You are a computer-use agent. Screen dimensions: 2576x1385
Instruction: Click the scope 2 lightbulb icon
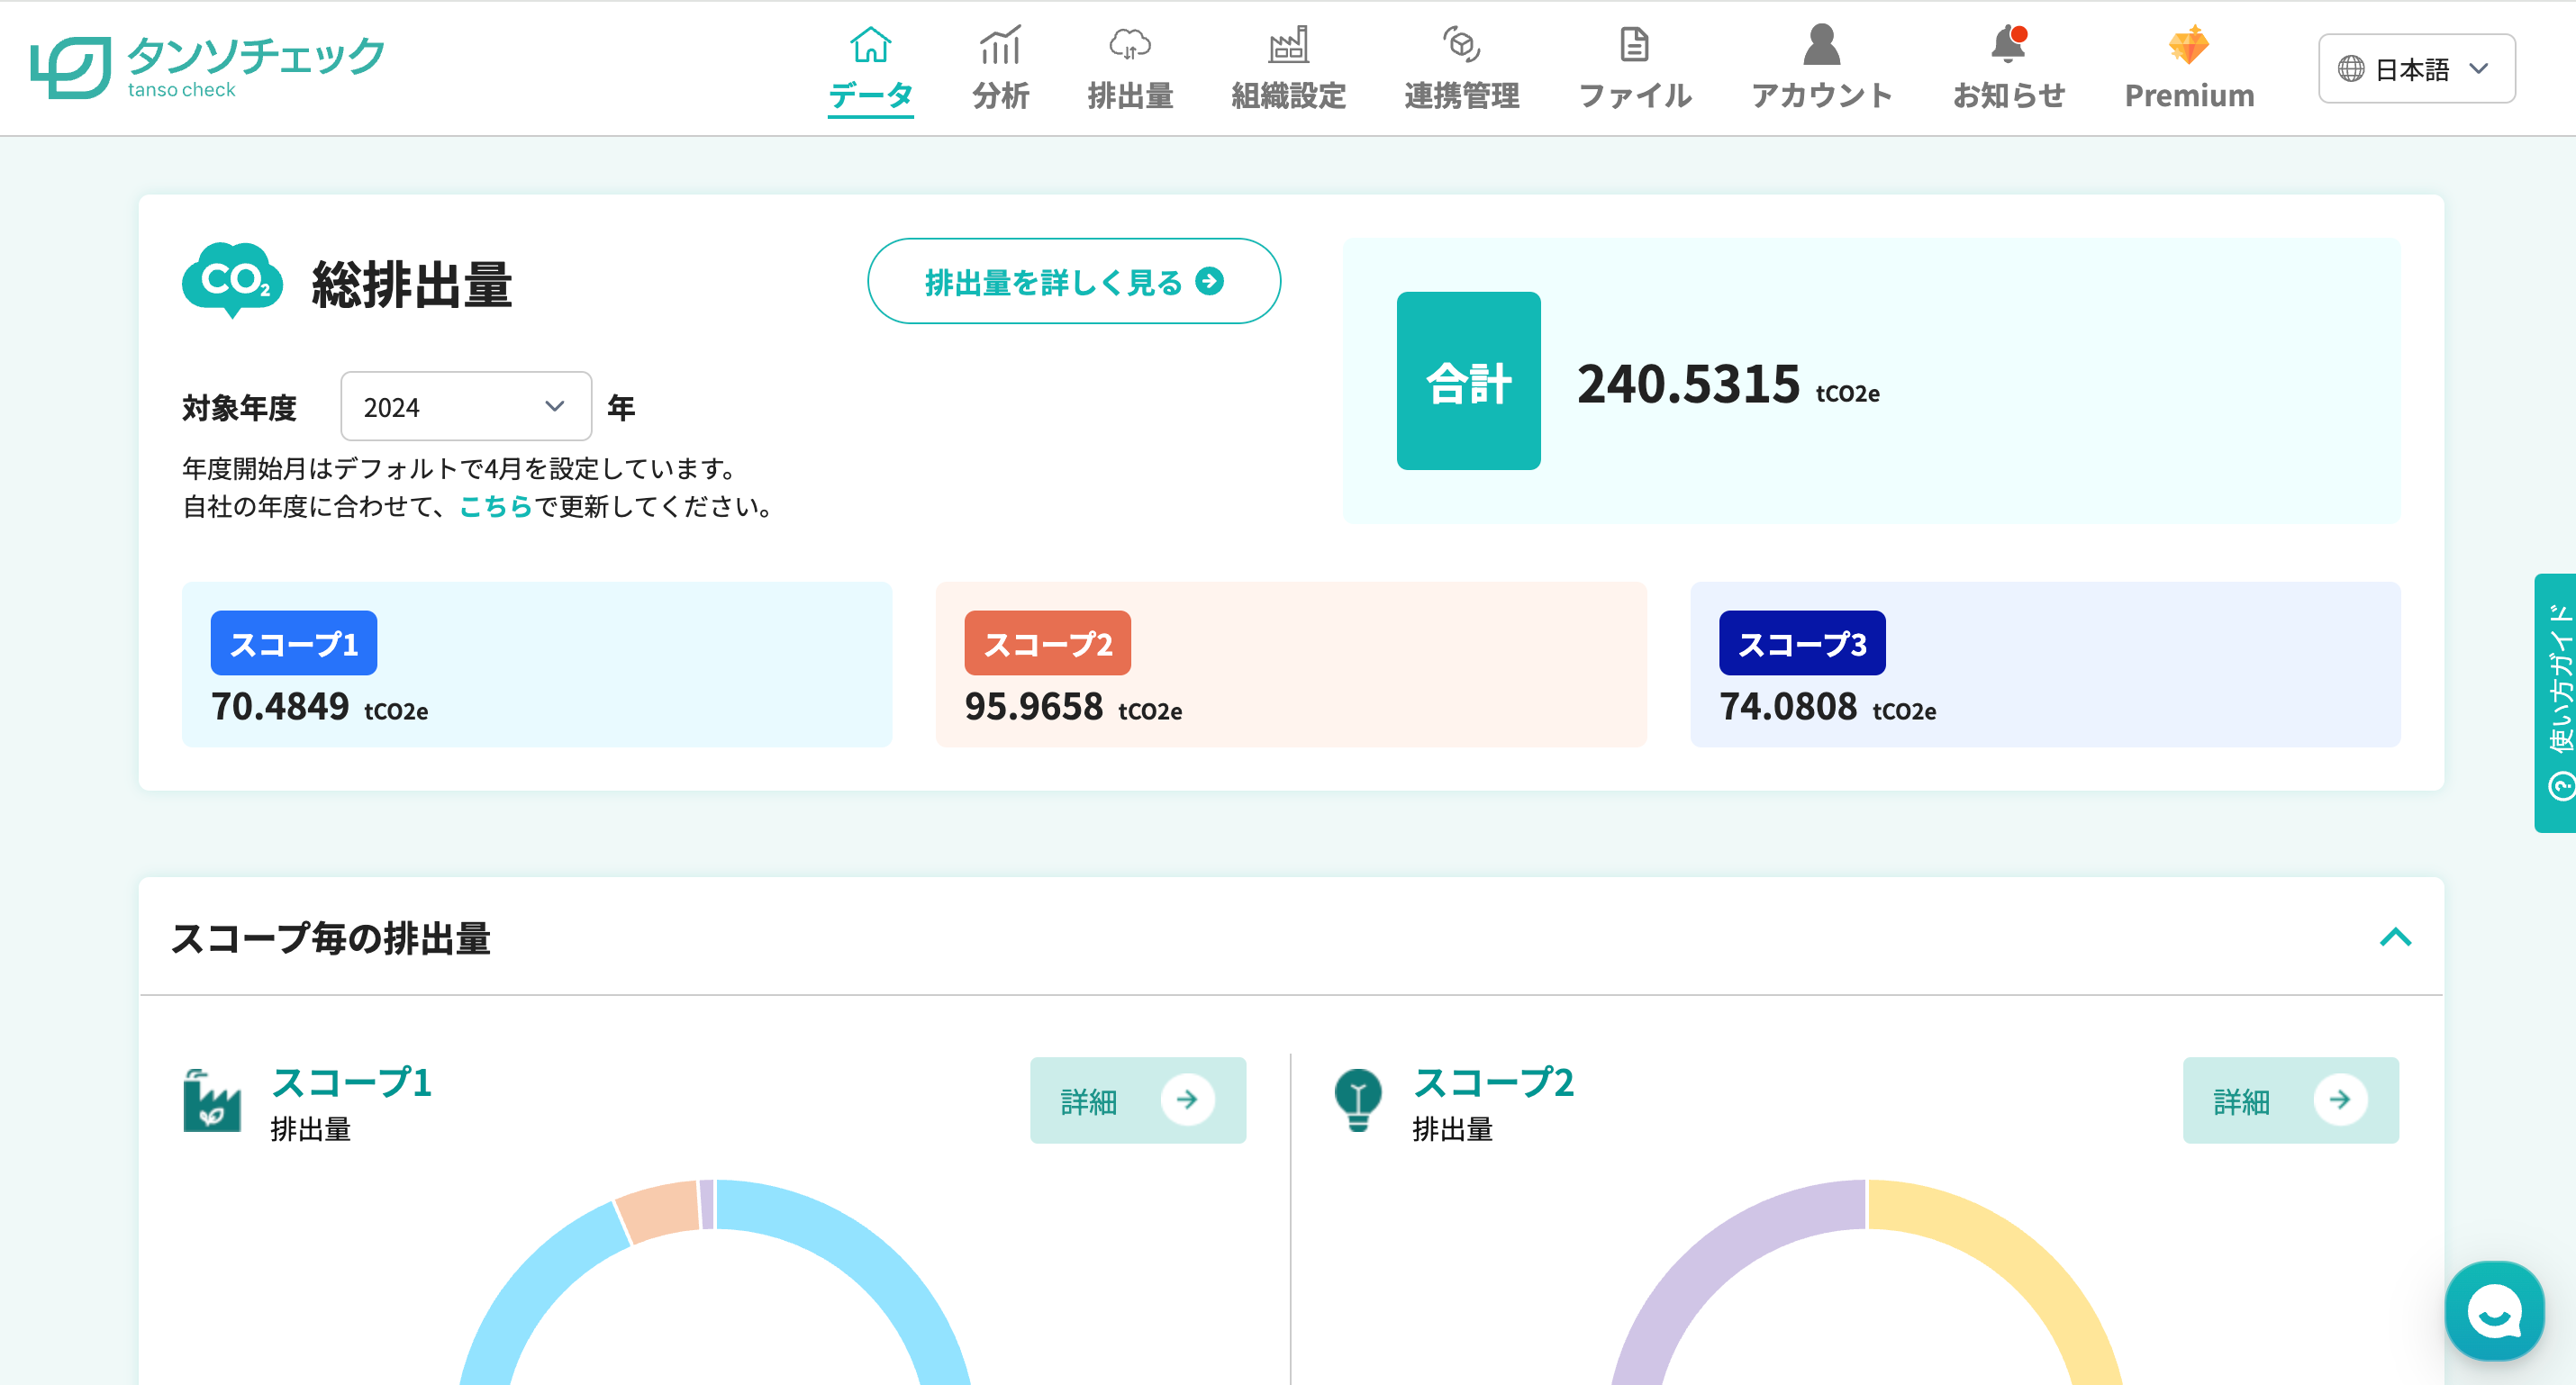coord(1357,1100)
